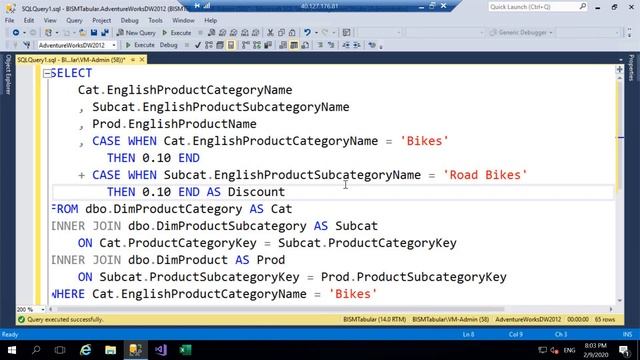The height and width of the screenshot is (360, 640).
Task: Open the Project menu
Action: click(101, 20)
